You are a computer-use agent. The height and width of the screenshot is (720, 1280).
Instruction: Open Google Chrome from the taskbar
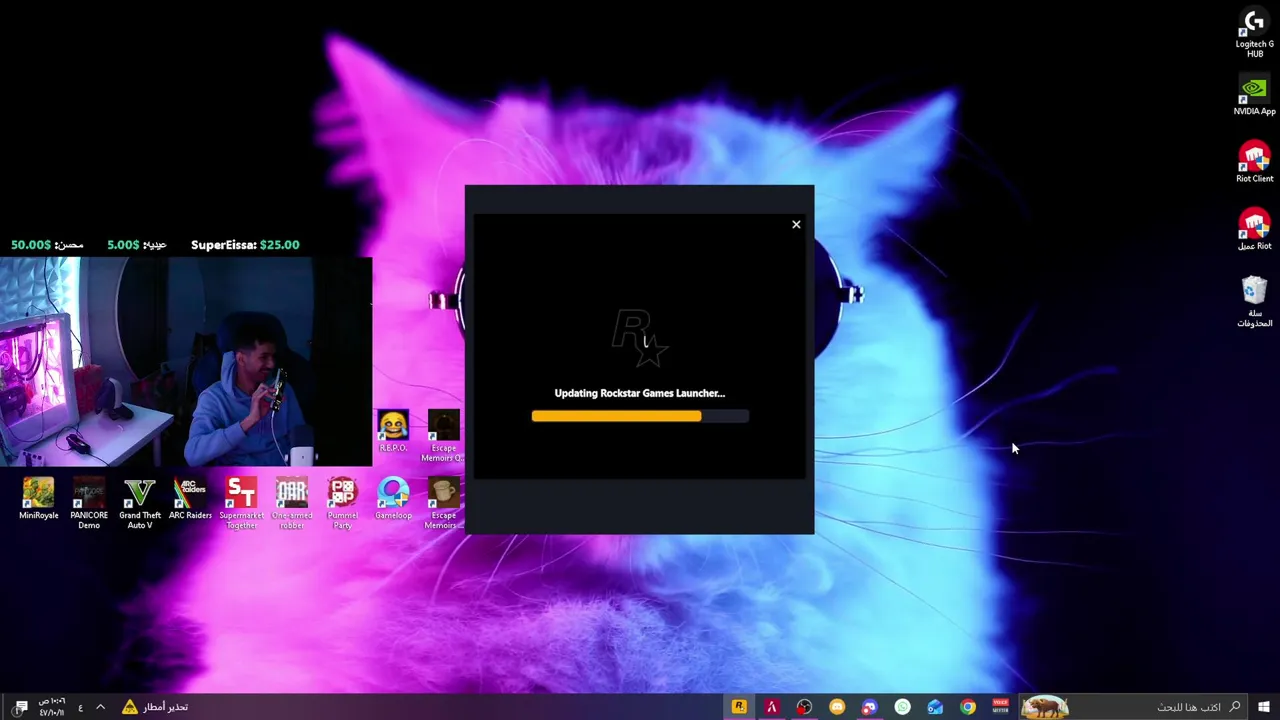968,707
